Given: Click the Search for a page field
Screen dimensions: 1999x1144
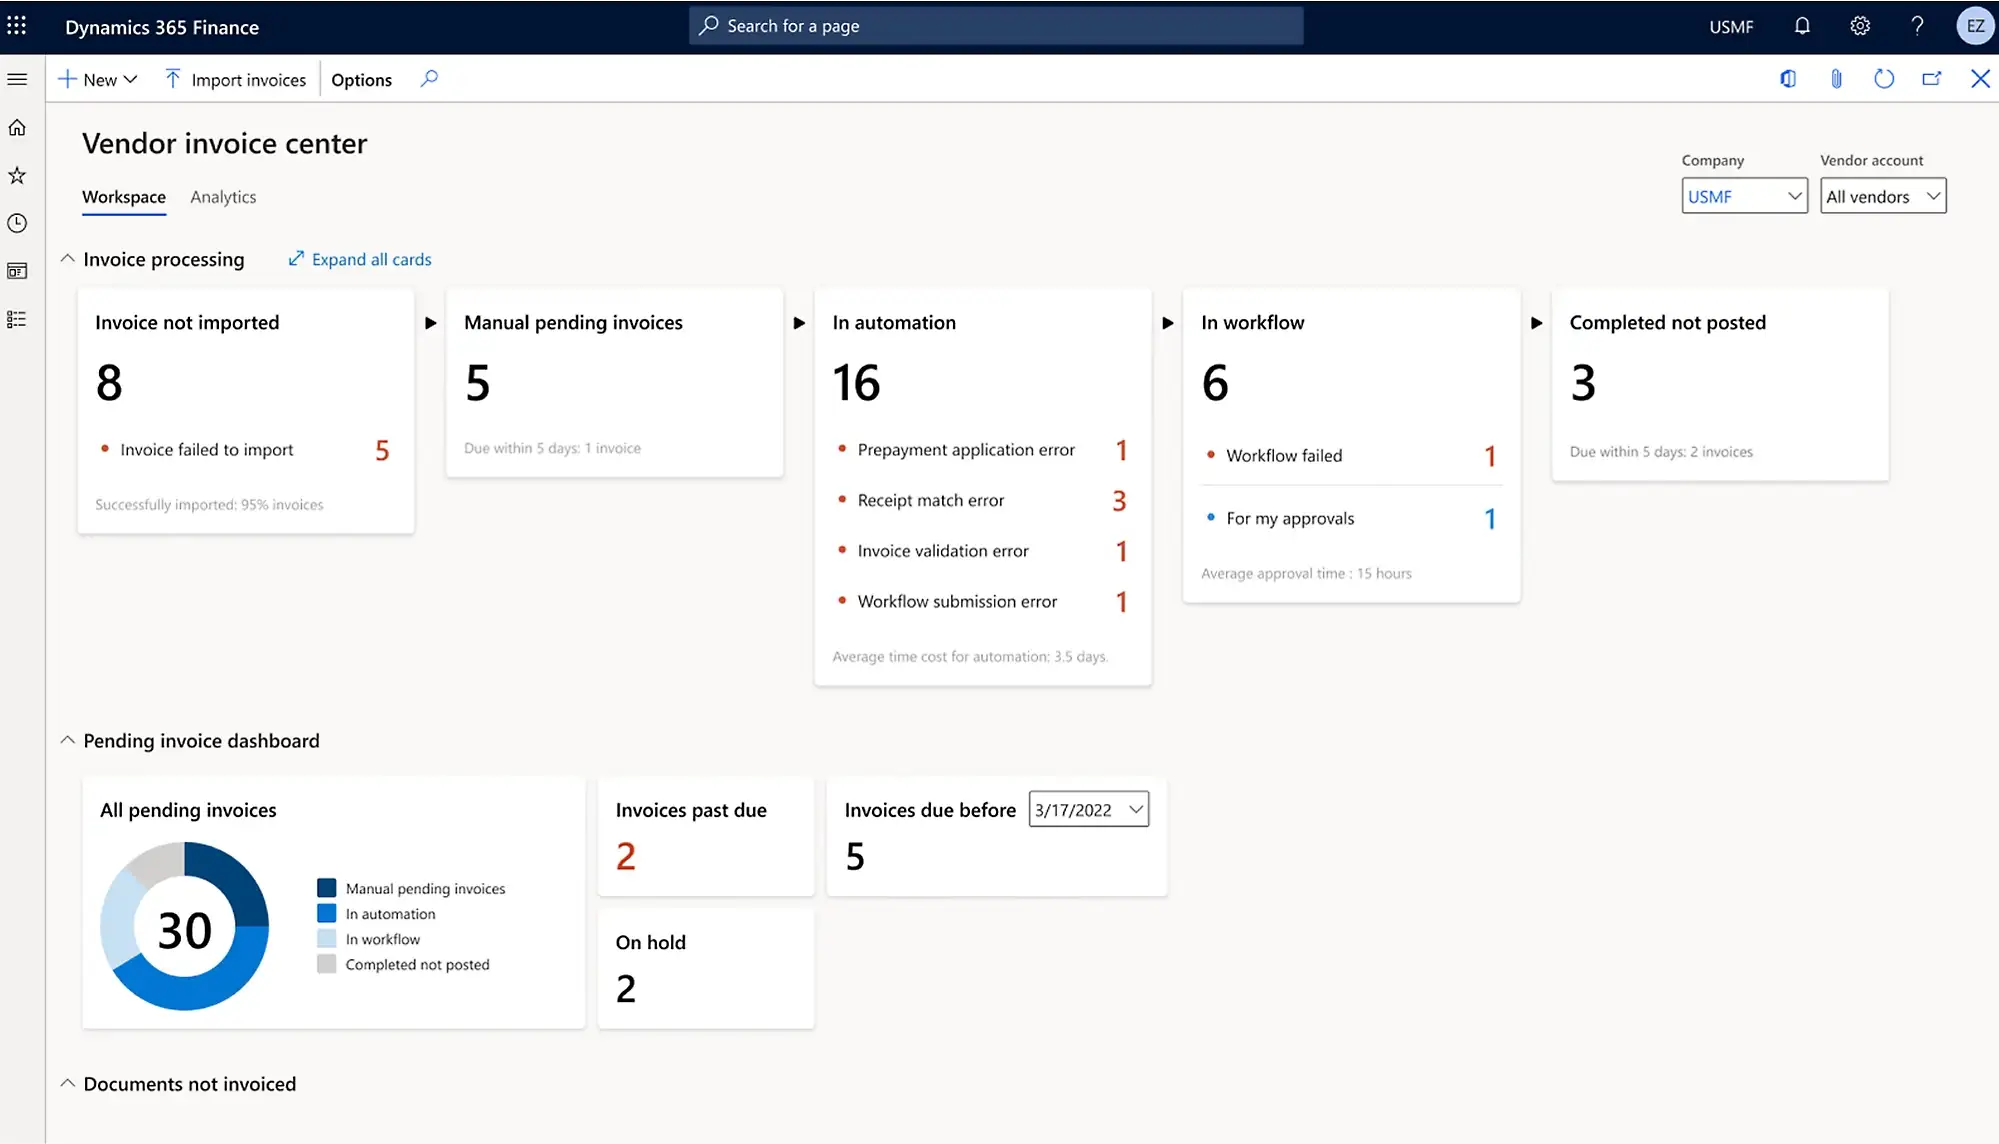Looking at the screenshot, I should tap(996, 26).
